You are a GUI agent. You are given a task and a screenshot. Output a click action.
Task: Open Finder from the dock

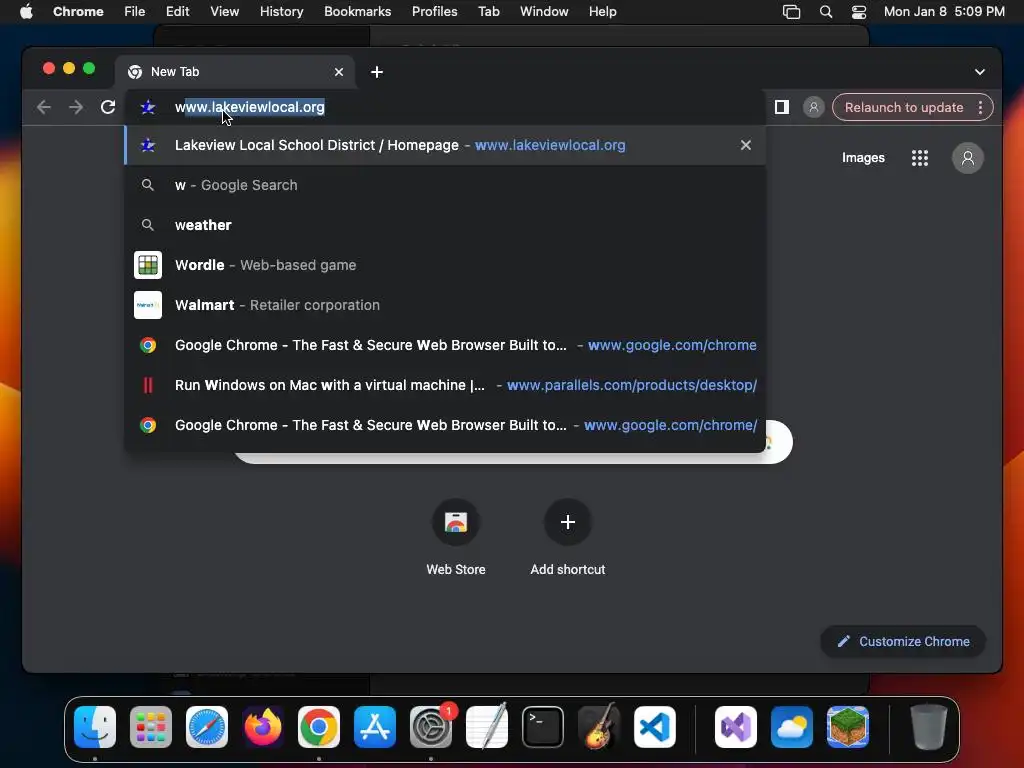coord(95,727)
